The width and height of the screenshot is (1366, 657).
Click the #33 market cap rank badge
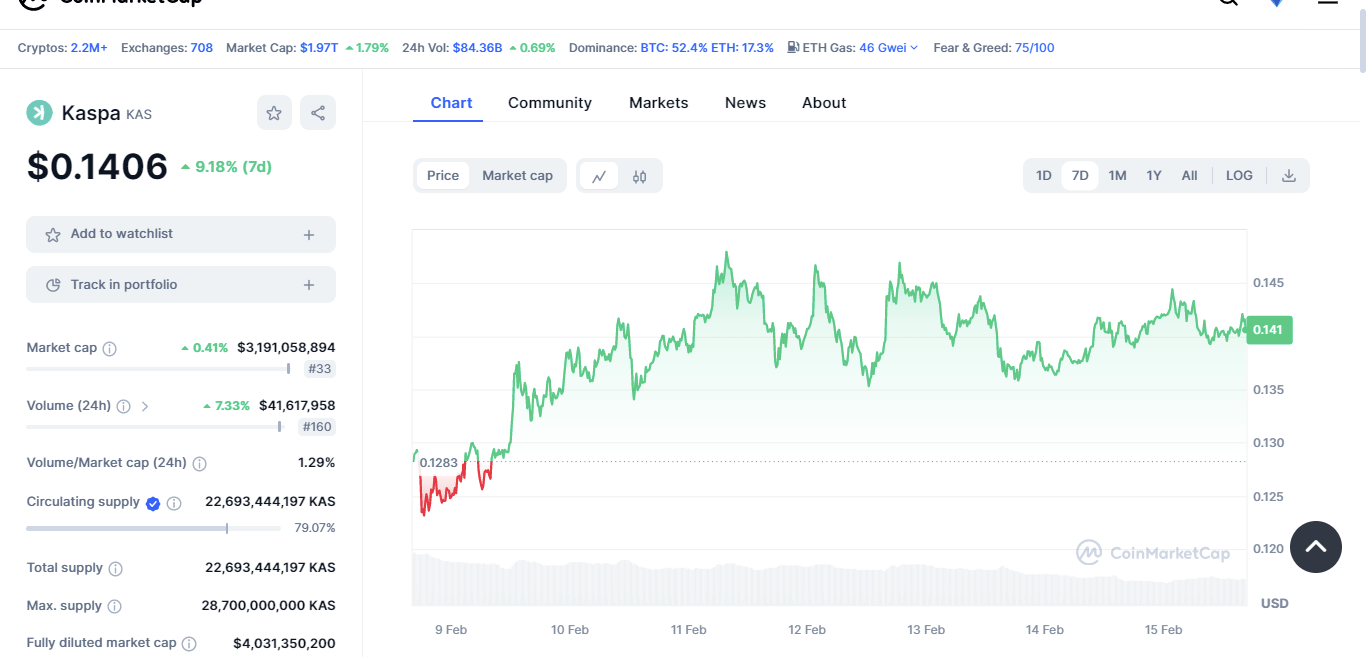click(x=320, y=369)
